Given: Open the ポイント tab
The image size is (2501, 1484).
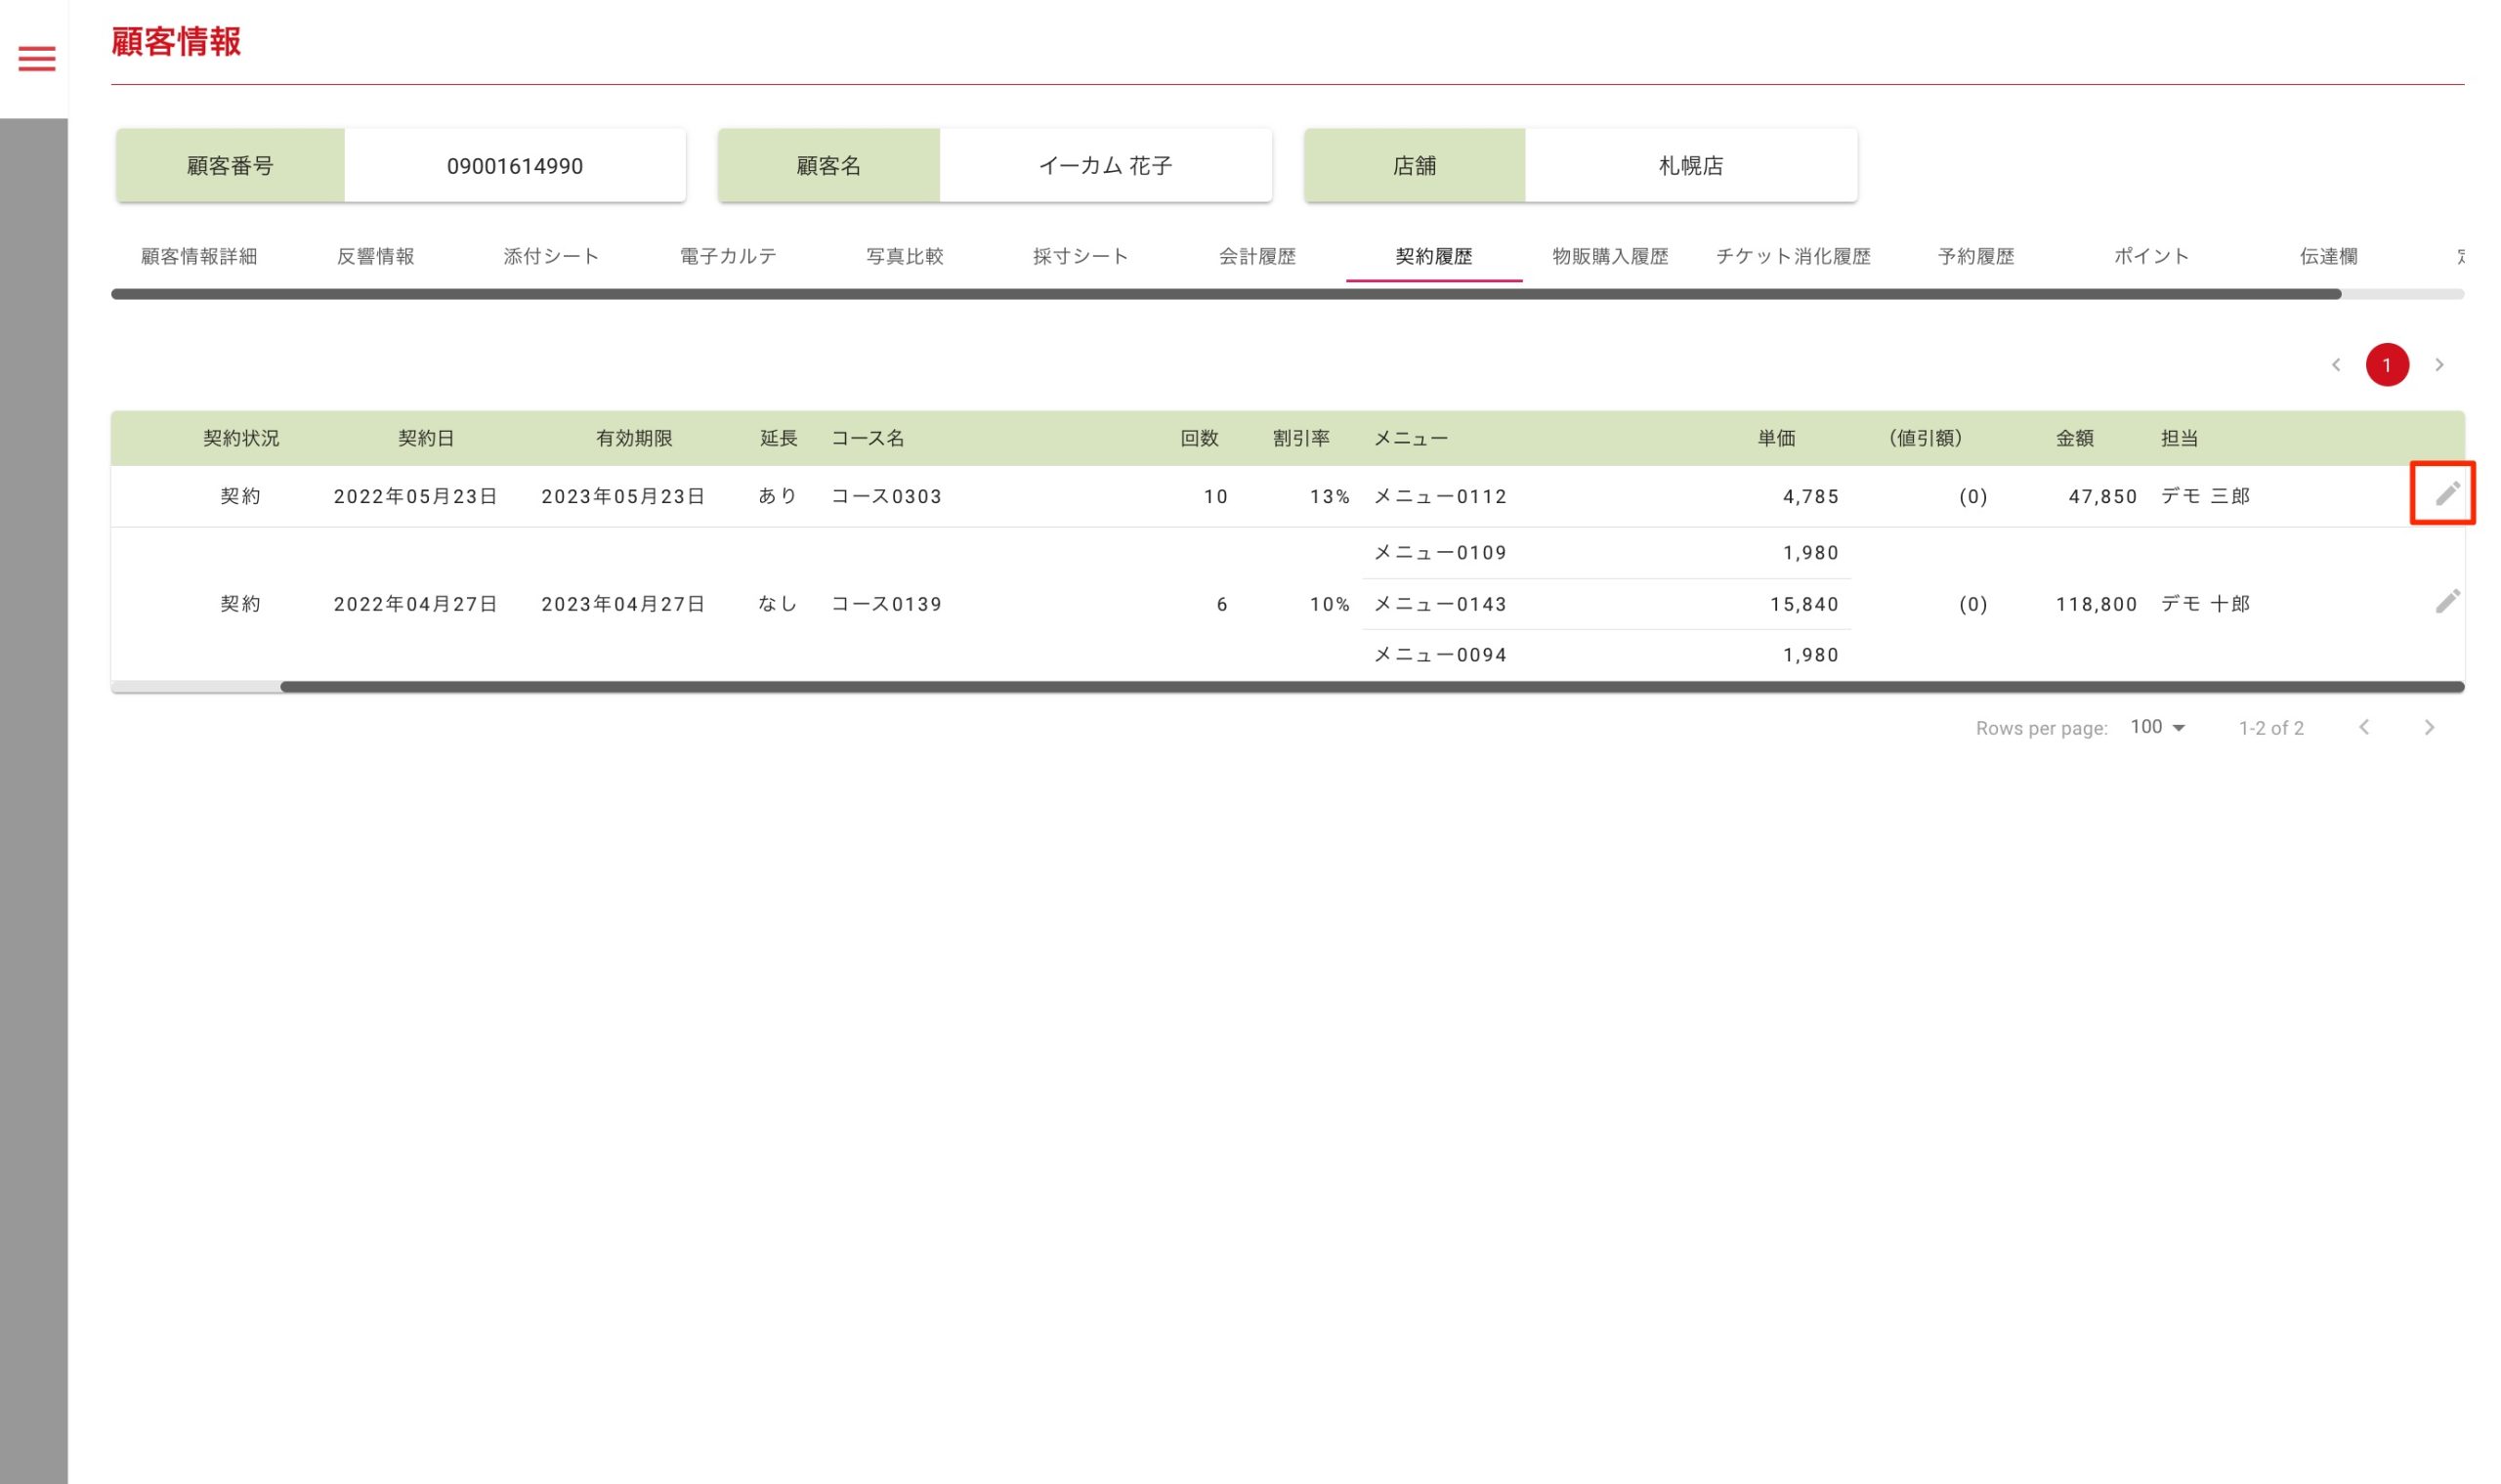Looking at the screenshot, I should 2151,257.
